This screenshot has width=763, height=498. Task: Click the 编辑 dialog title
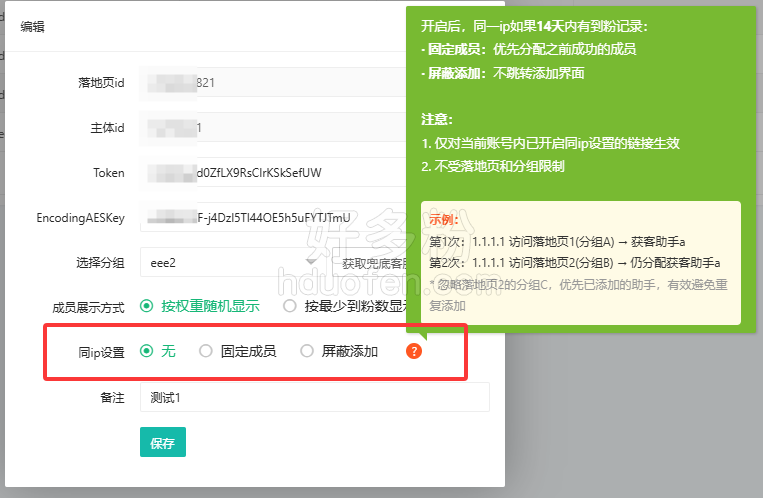33,27
